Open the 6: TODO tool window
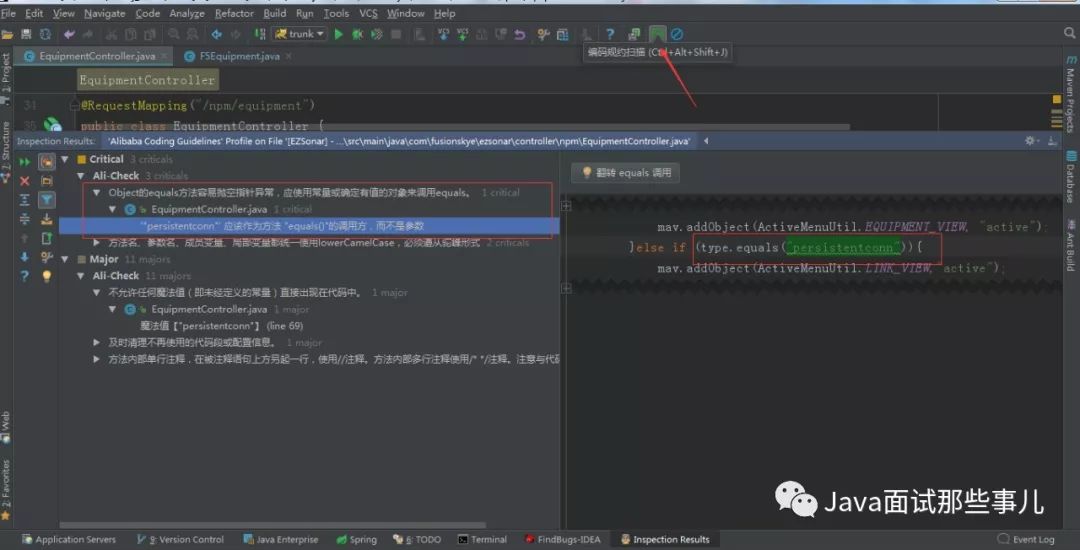 417,540
